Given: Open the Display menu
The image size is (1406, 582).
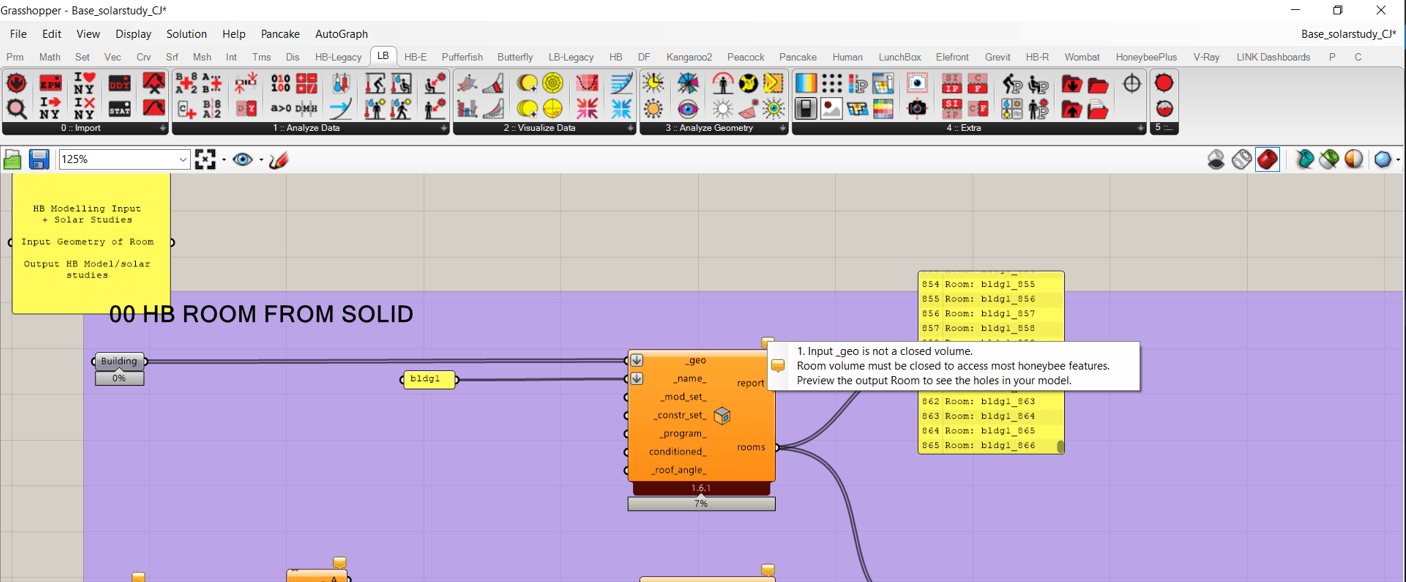Looking at the screenshot, I should coord(133,34).
